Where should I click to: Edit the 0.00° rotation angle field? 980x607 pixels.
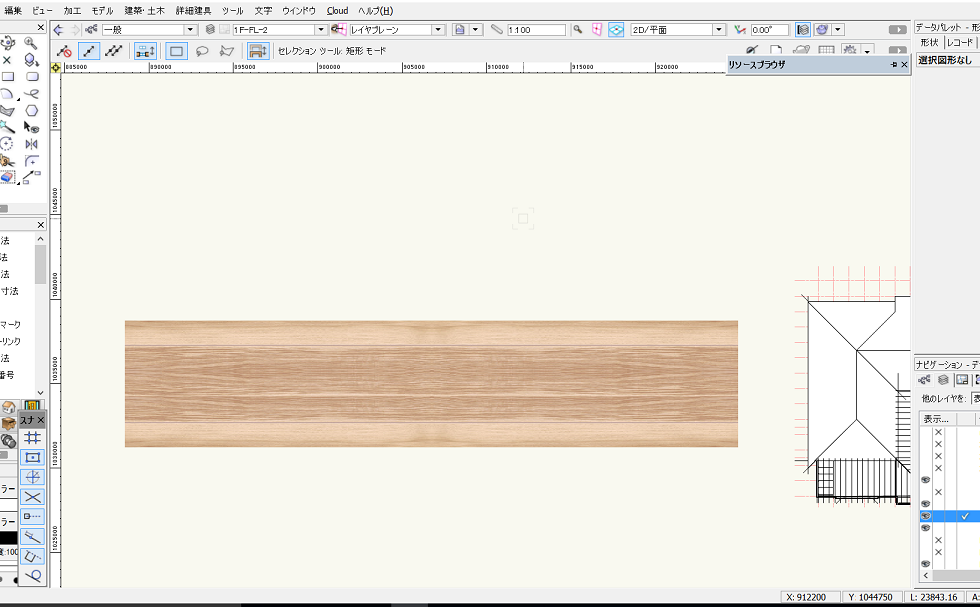tap(769, 29)
